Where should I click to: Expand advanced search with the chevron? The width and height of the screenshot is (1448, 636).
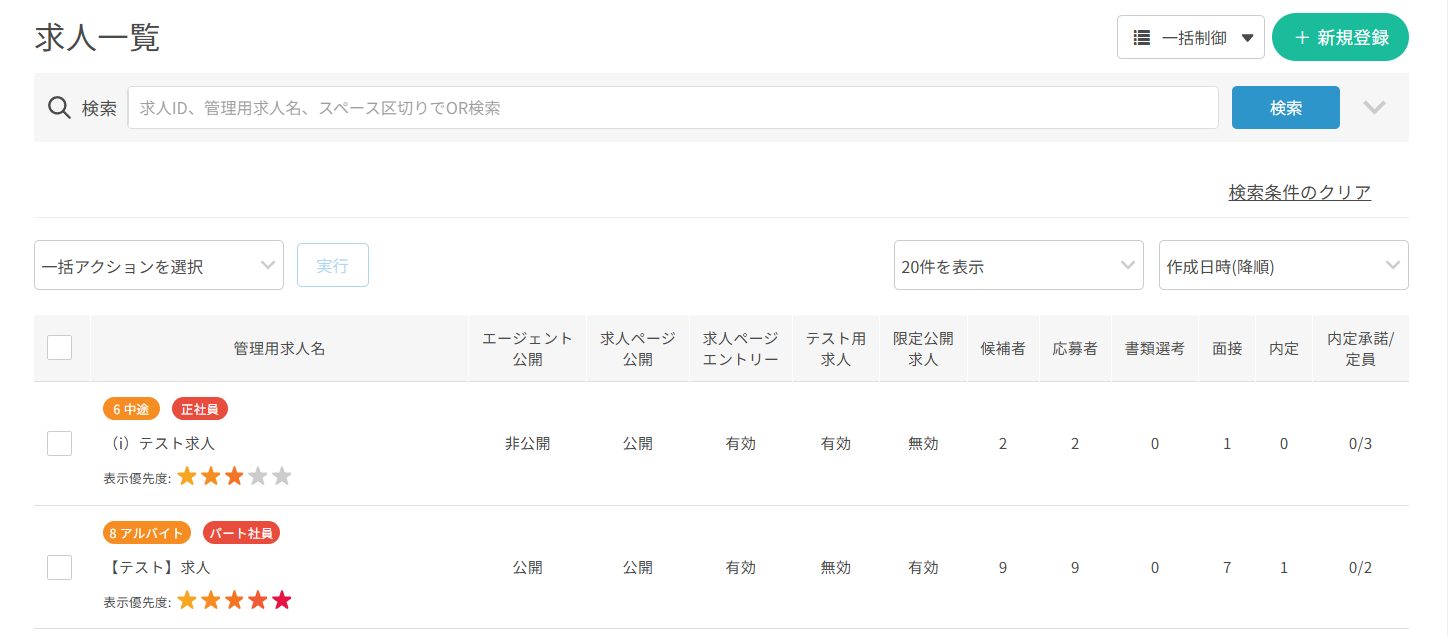(x=1374, y=108)
